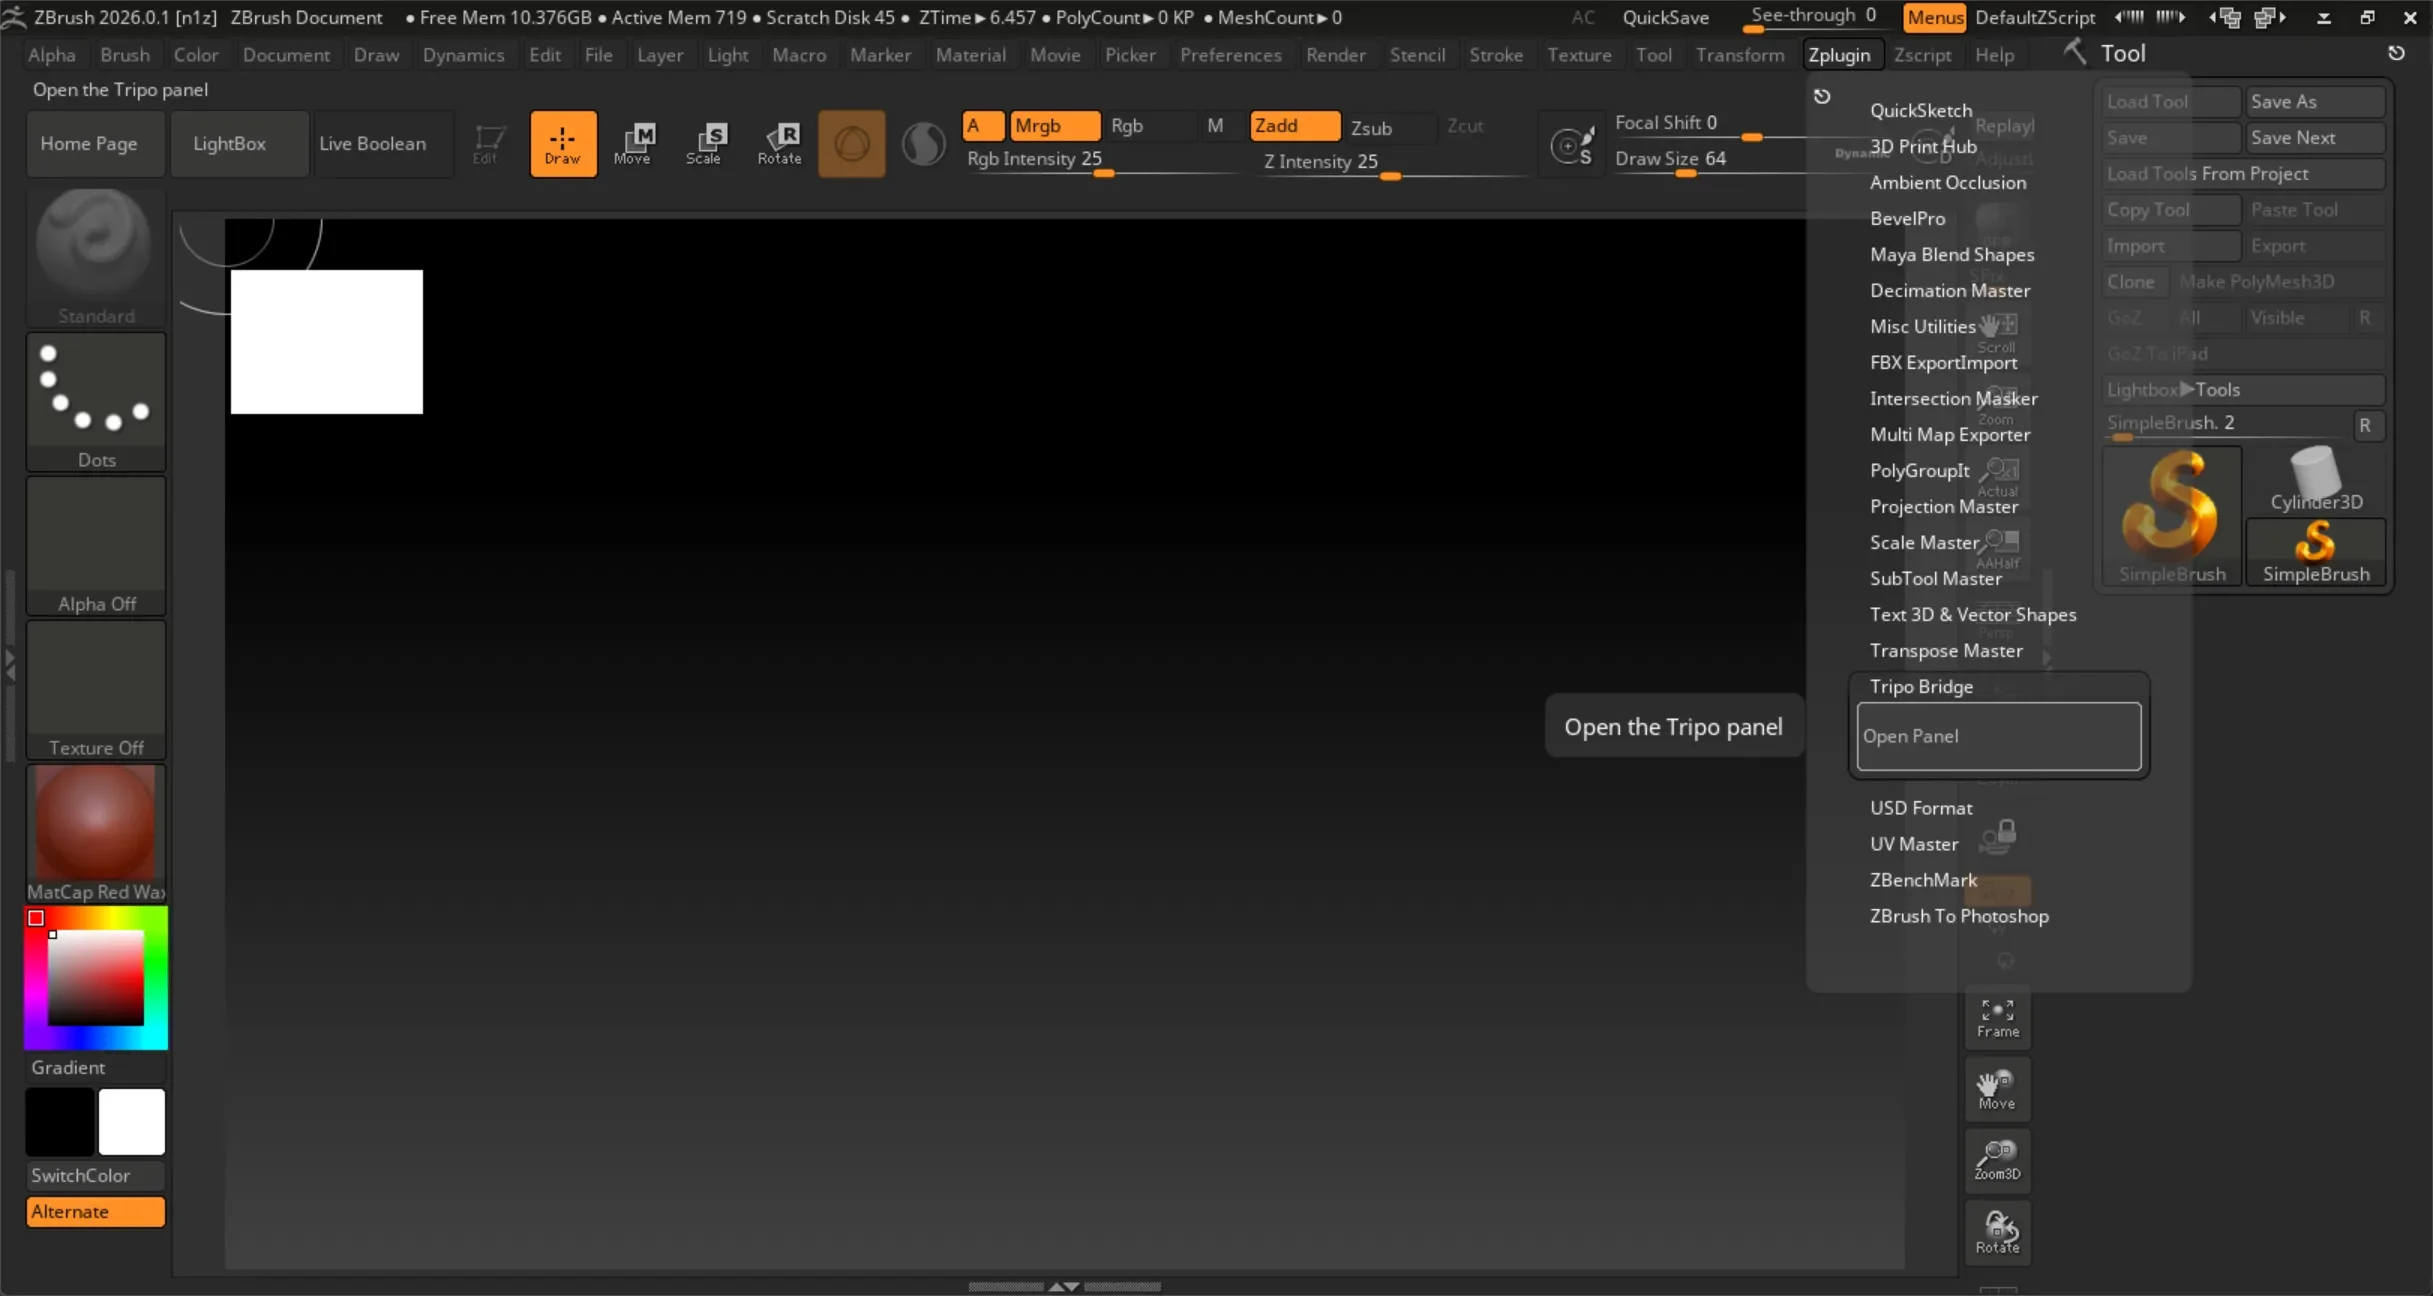The width and height of the screenshot is (2433, 1296).
Task: Collapse the Tripo Bridge section
Action: tap(1921, 686)
